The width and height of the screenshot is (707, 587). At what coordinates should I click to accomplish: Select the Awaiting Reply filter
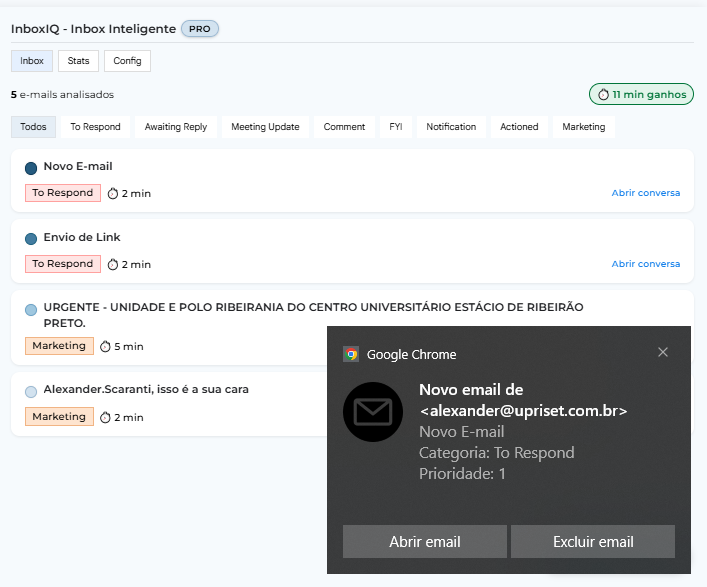[176, 127]
